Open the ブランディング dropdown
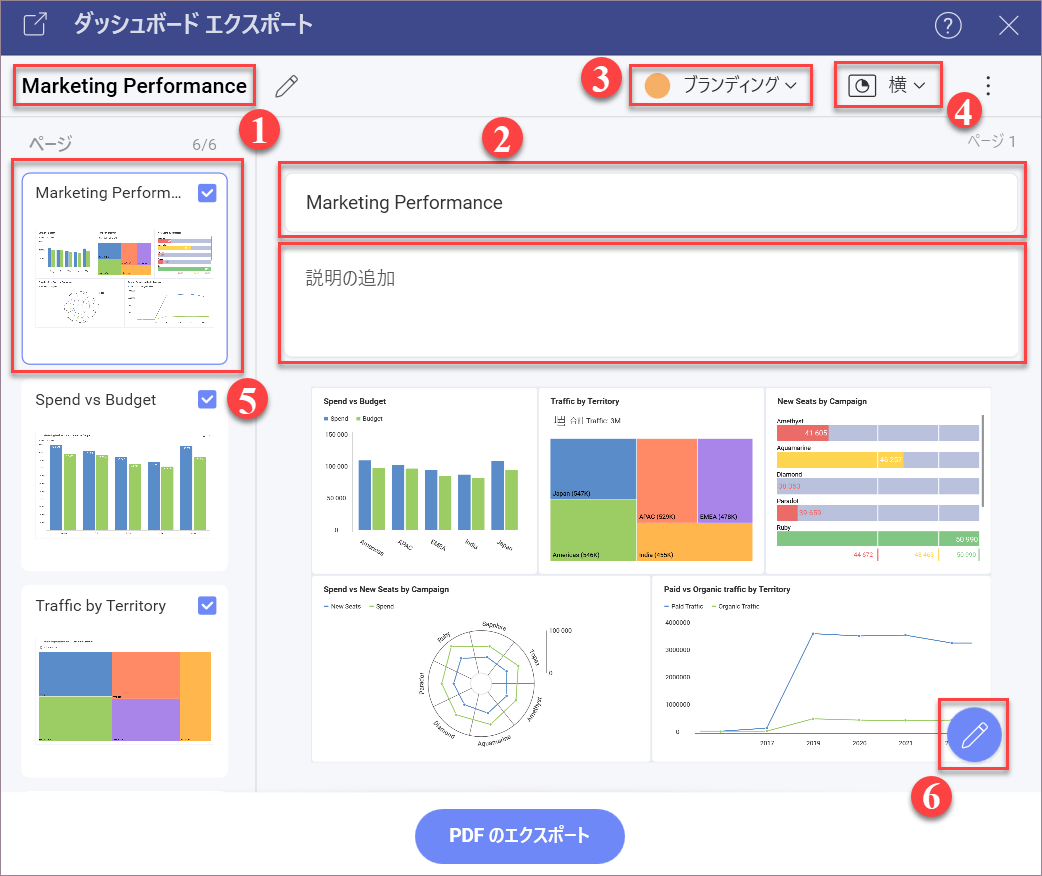 click(x=721, y=85)
